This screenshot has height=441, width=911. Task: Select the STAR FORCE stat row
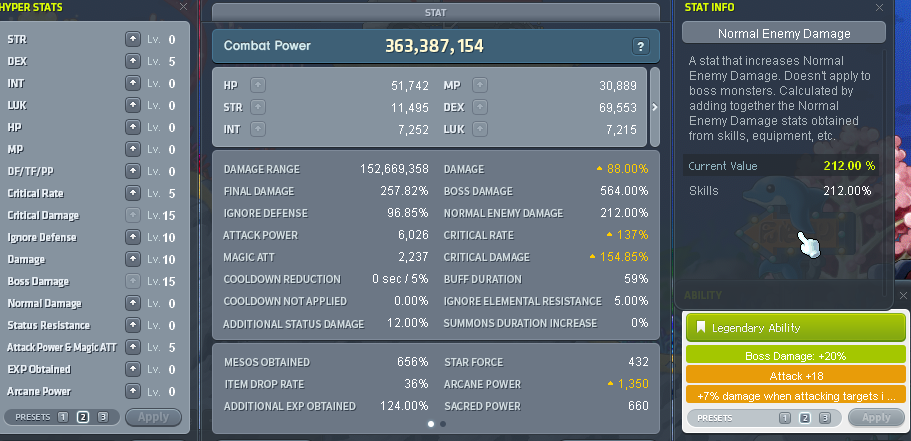click(546, 362)
